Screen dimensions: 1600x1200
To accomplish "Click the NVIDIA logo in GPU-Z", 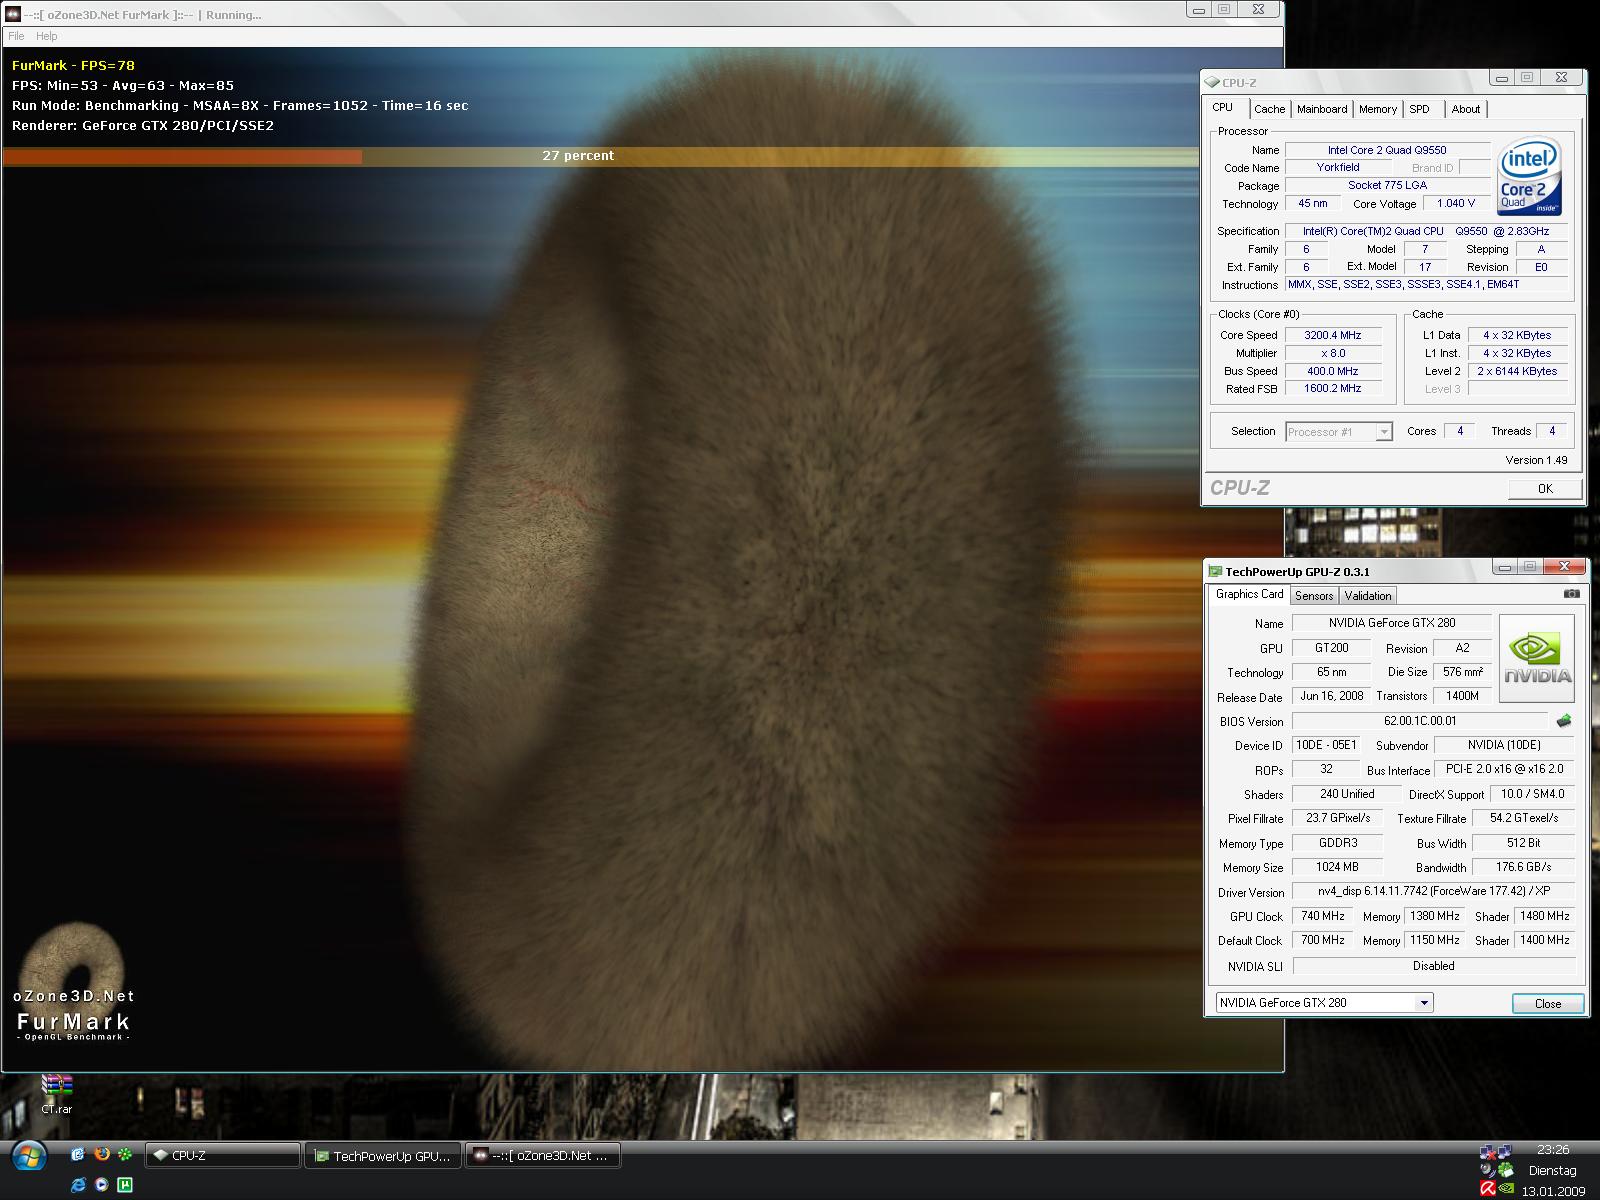I will click(x=1537, y=658).
